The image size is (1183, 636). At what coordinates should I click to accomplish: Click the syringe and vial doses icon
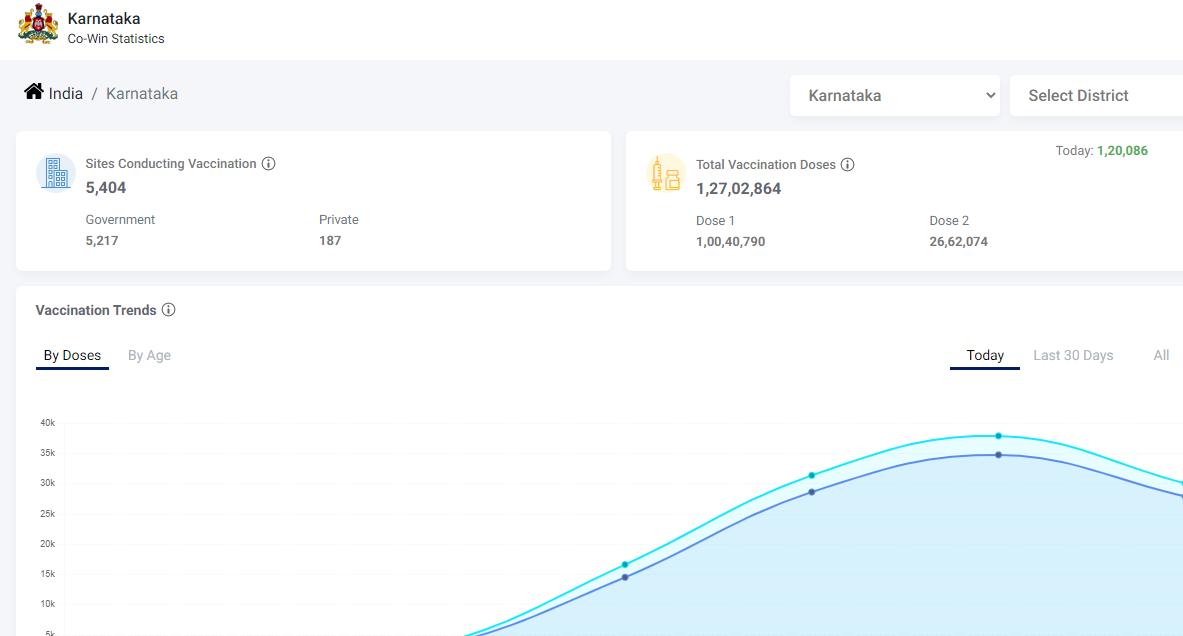[x=665, y=174]
